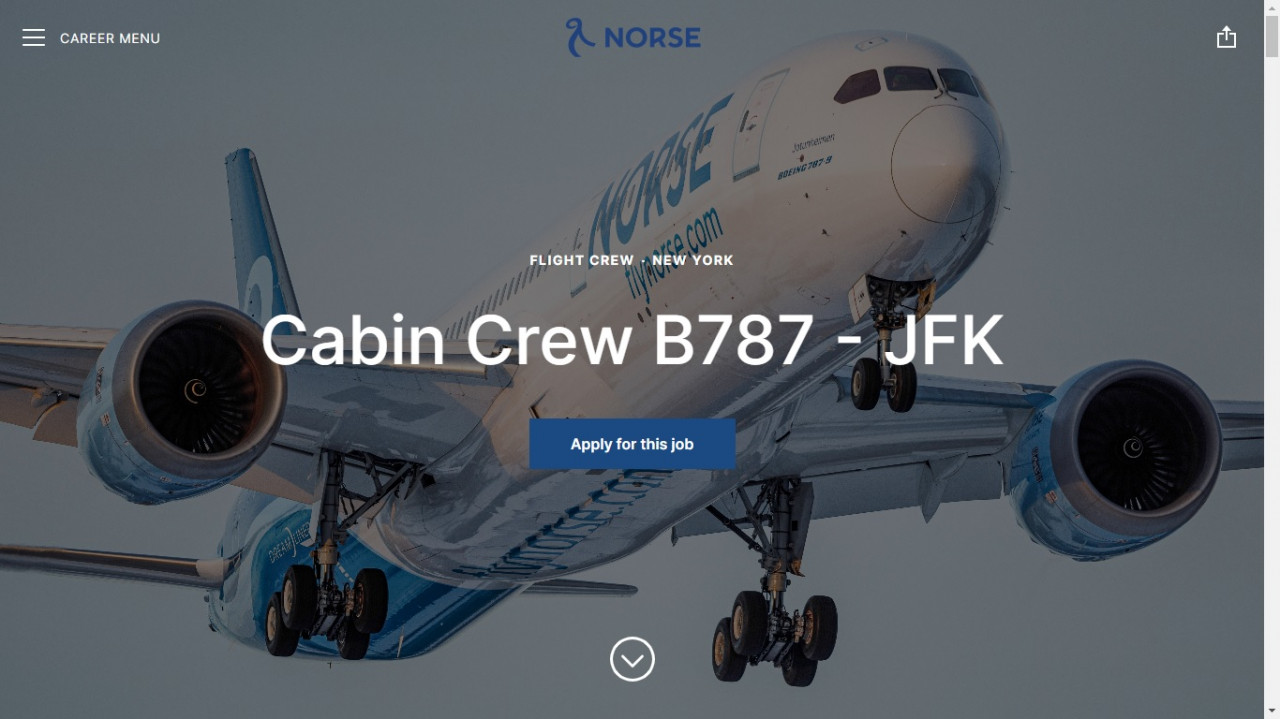Open the CAREER MENU label
This screenshot has height=719, width=1280.
pos(110,38)
